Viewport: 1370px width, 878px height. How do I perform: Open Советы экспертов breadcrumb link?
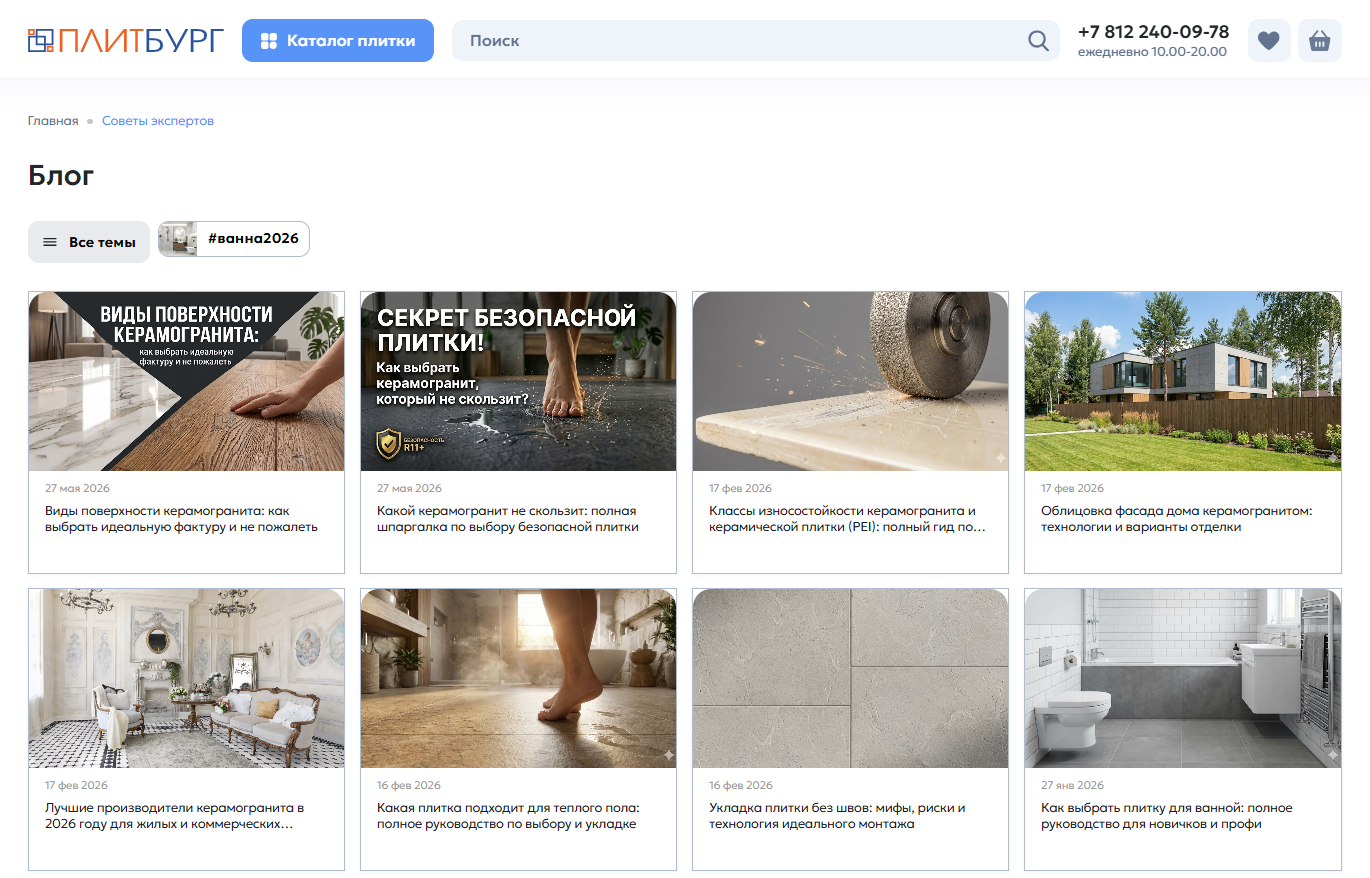tap(158, 121)
